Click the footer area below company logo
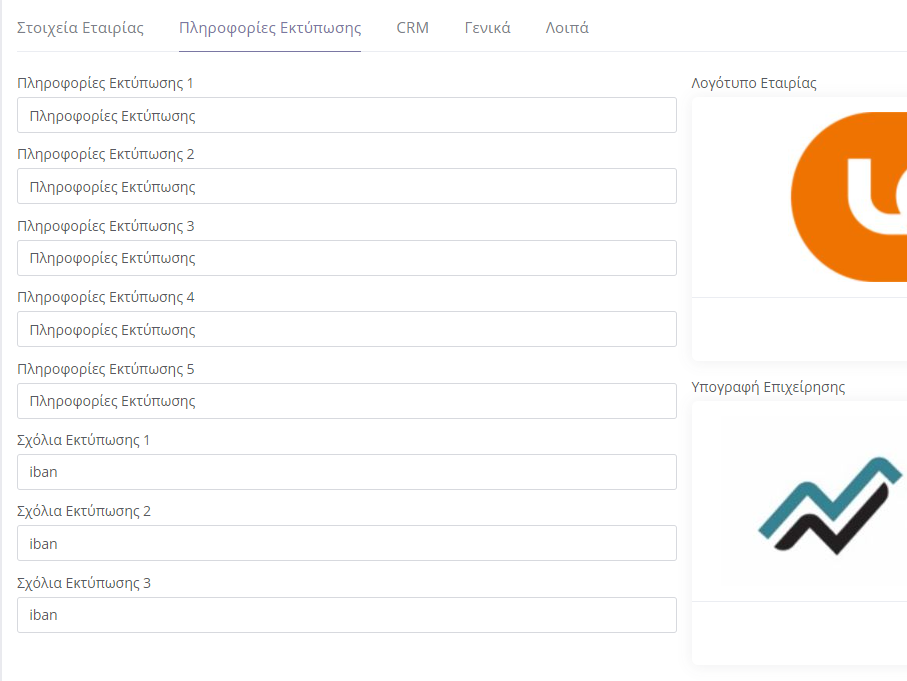 click(x=799, y=329)
